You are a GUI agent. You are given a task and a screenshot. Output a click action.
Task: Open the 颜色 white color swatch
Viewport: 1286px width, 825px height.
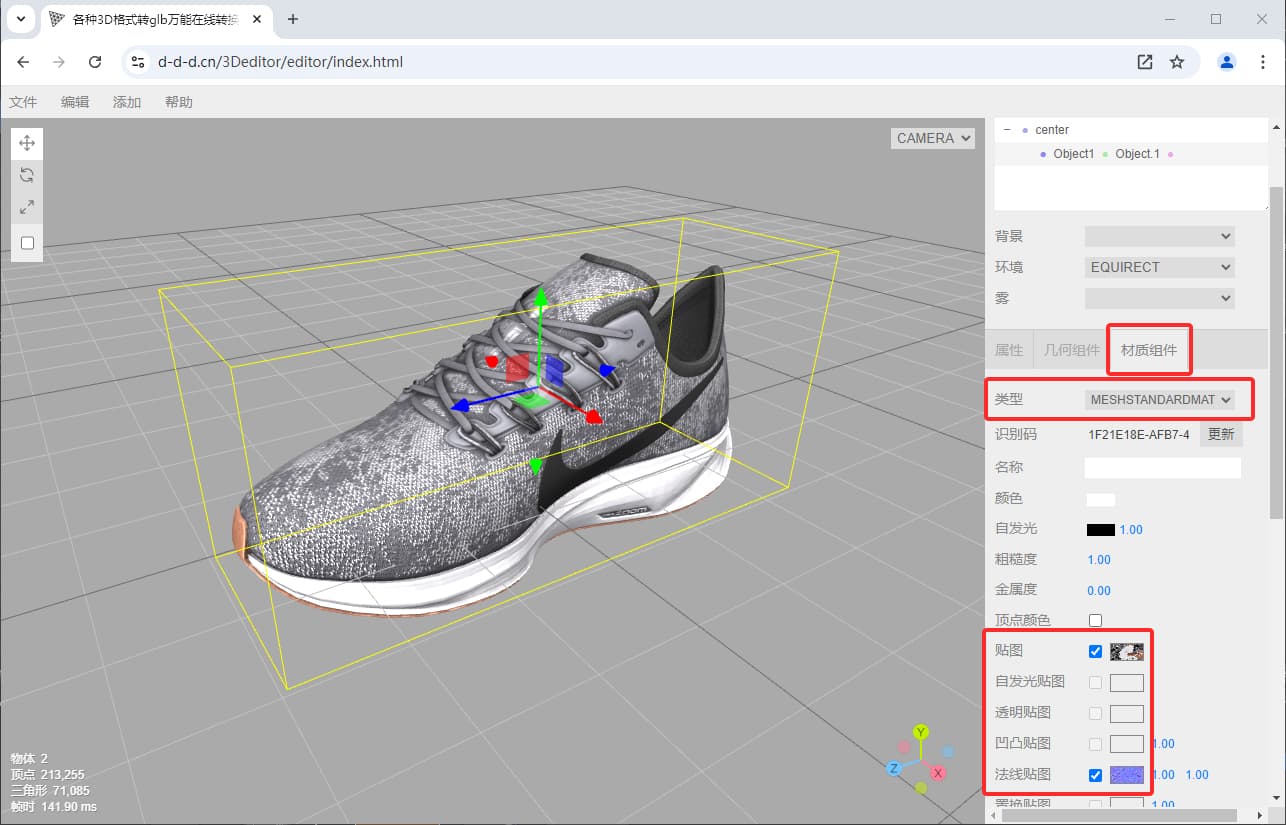(1101, 499)
